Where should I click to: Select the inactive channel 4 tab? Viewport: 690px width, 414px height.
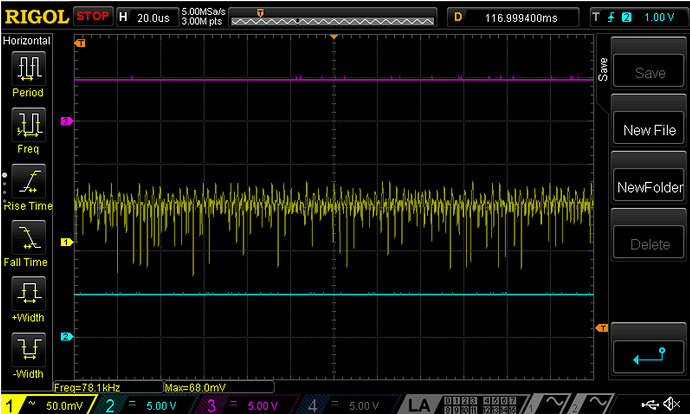pyautogui.click(x=349, y=405)
